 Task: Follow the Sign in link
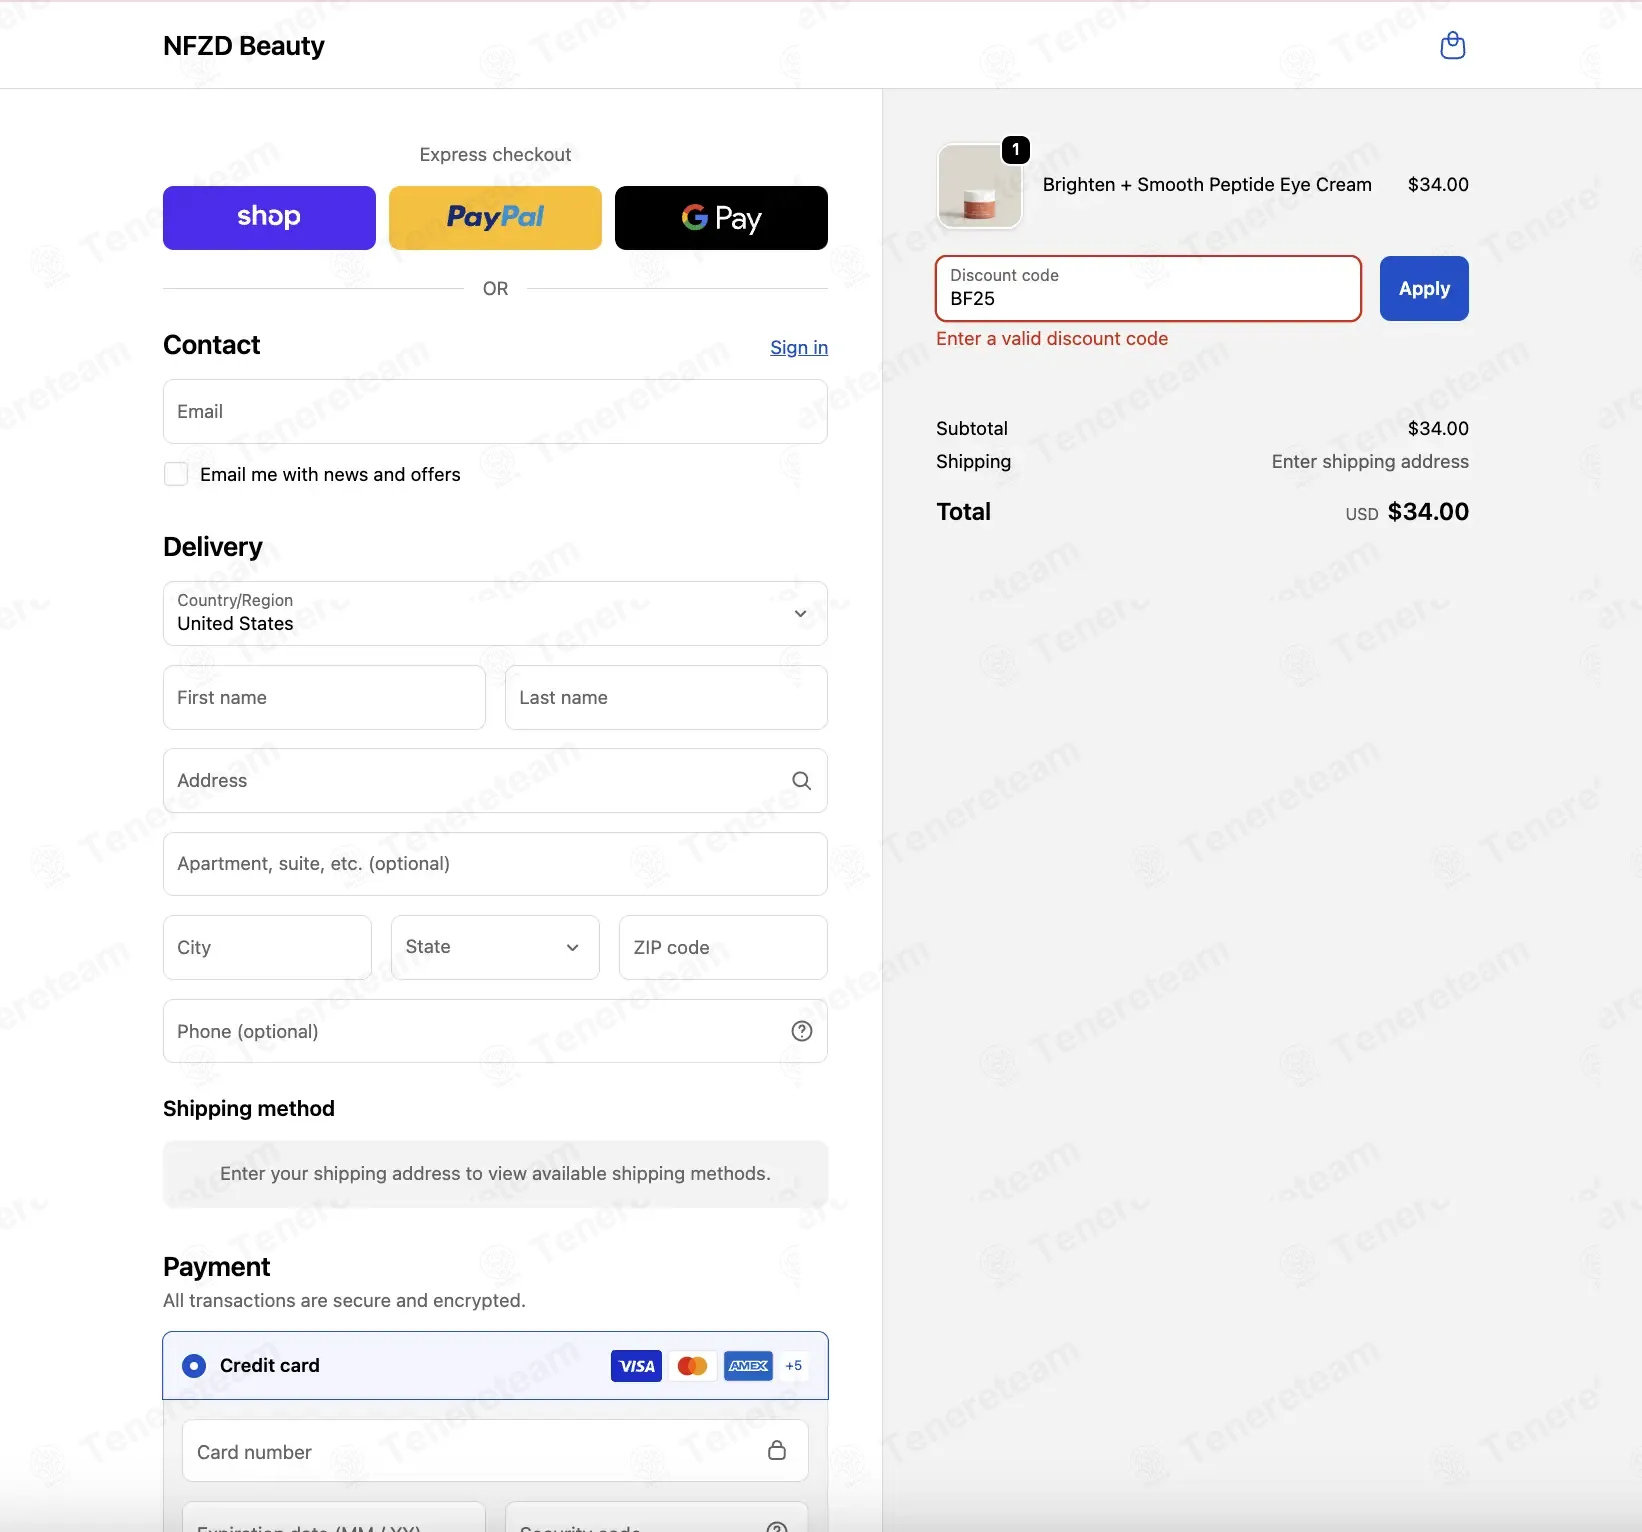coord(799,347)
